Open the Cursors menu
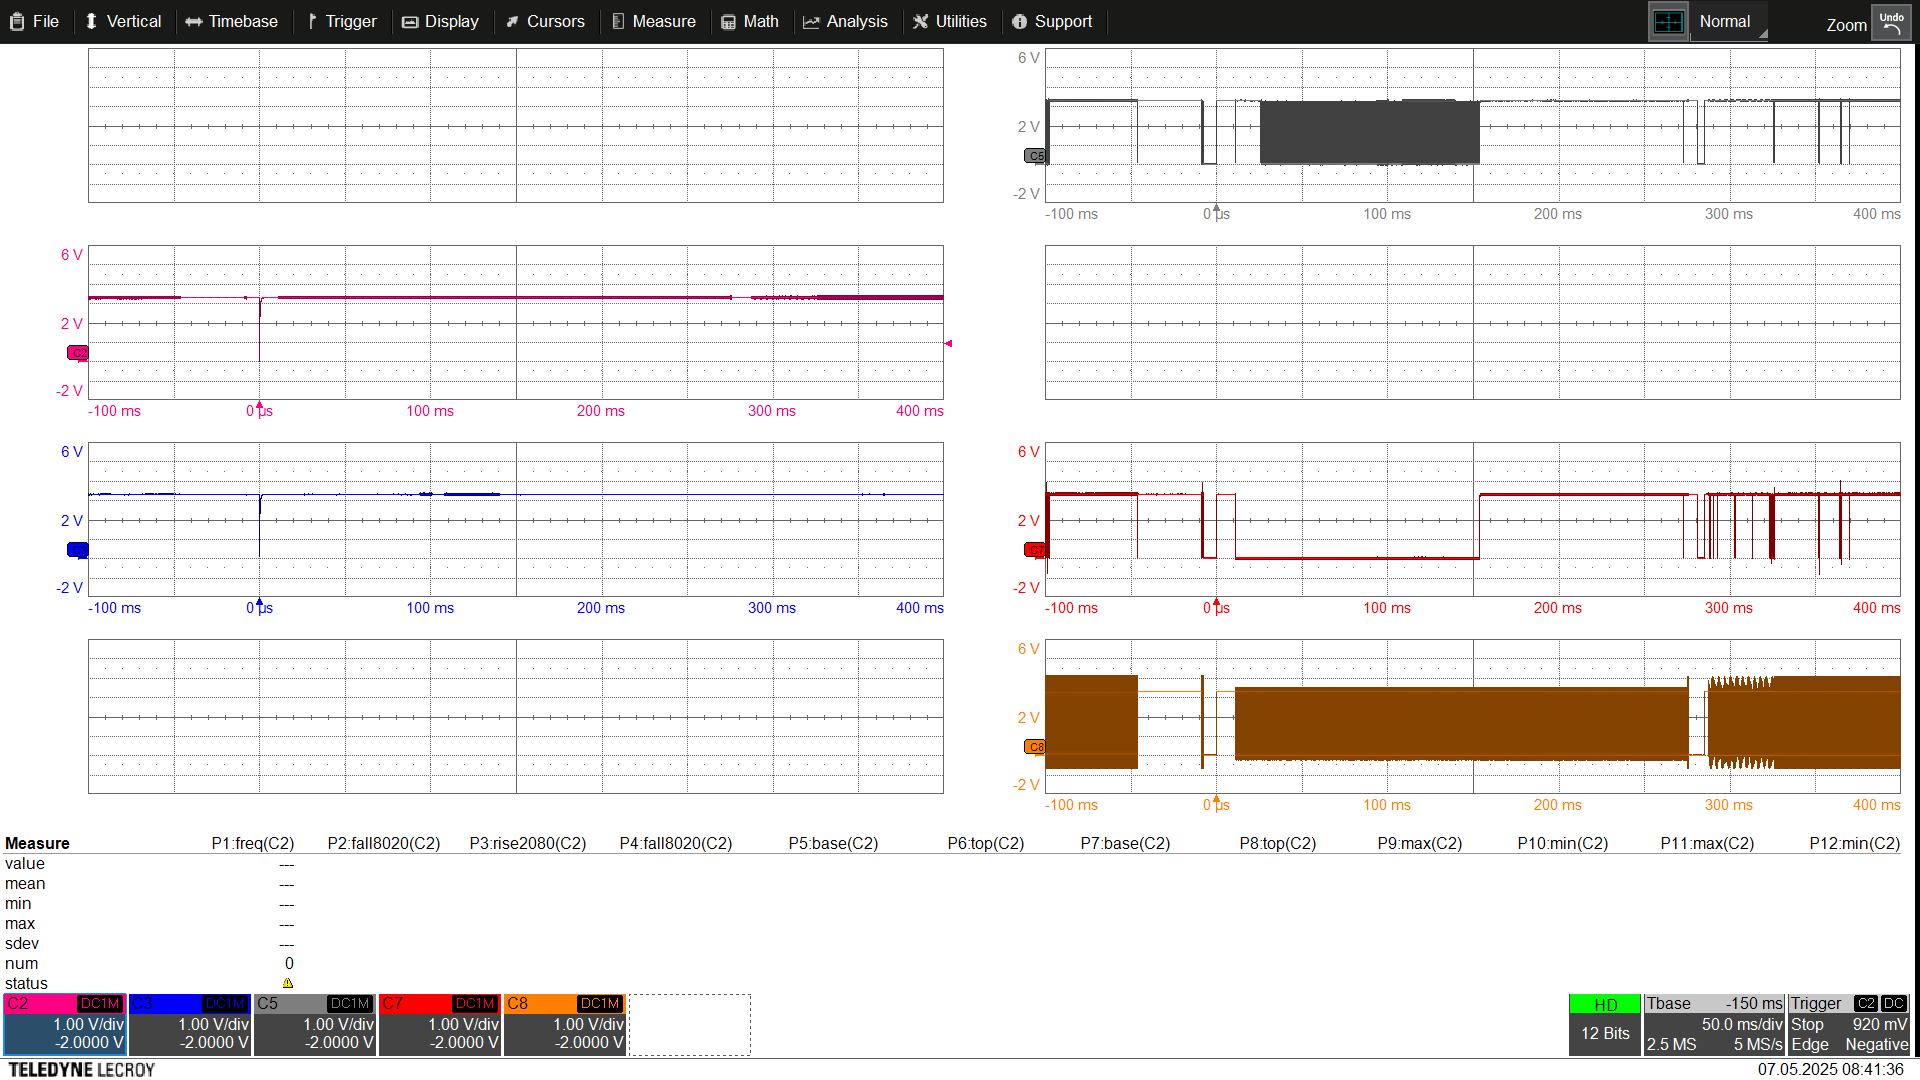The width and height of the screenshot is (1920, 1080). [545, 22]
